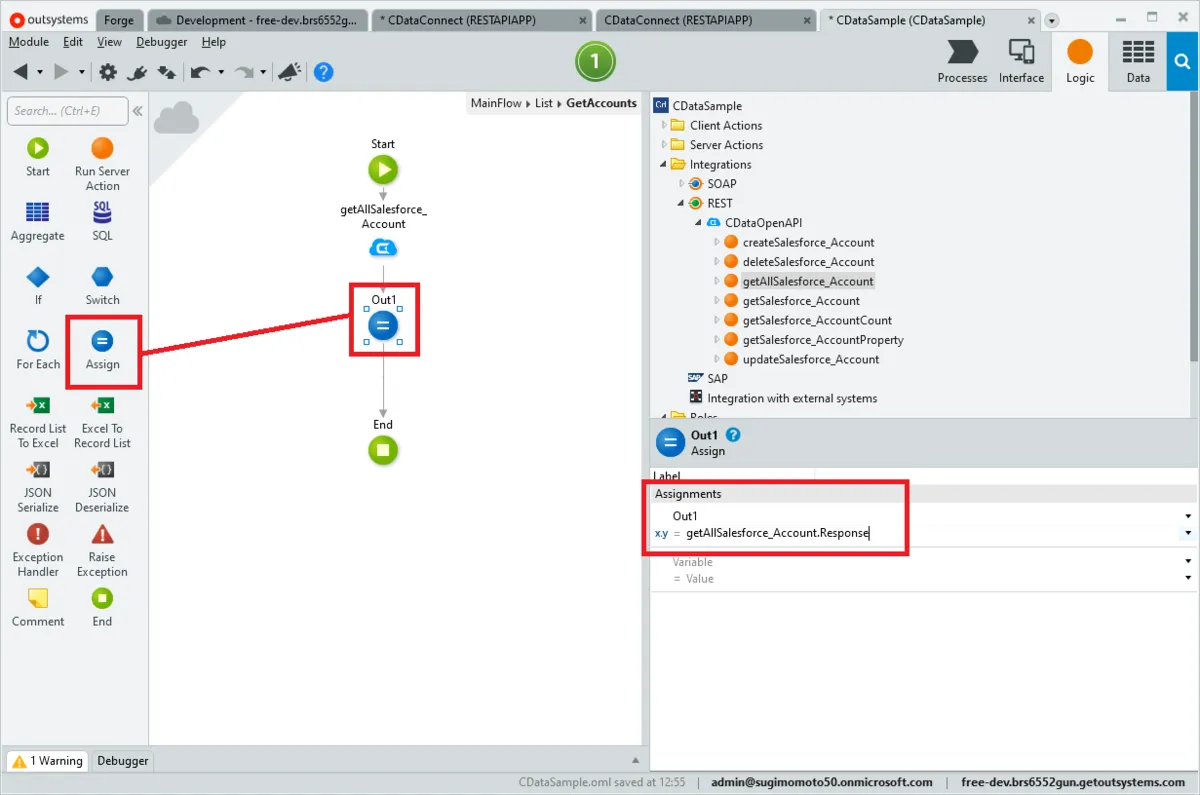Click the SQL tool icon

pos(102,213)
